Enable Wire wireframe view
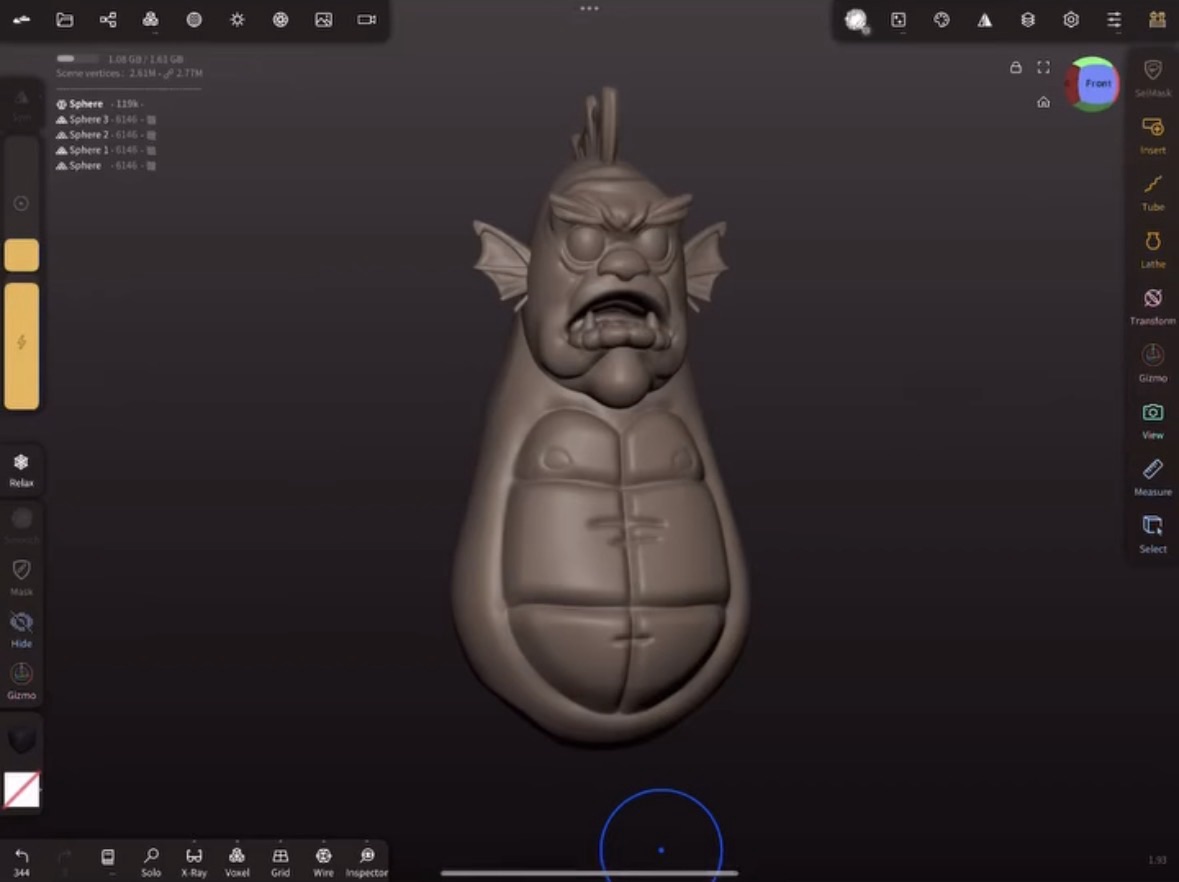 click(323, 861)
